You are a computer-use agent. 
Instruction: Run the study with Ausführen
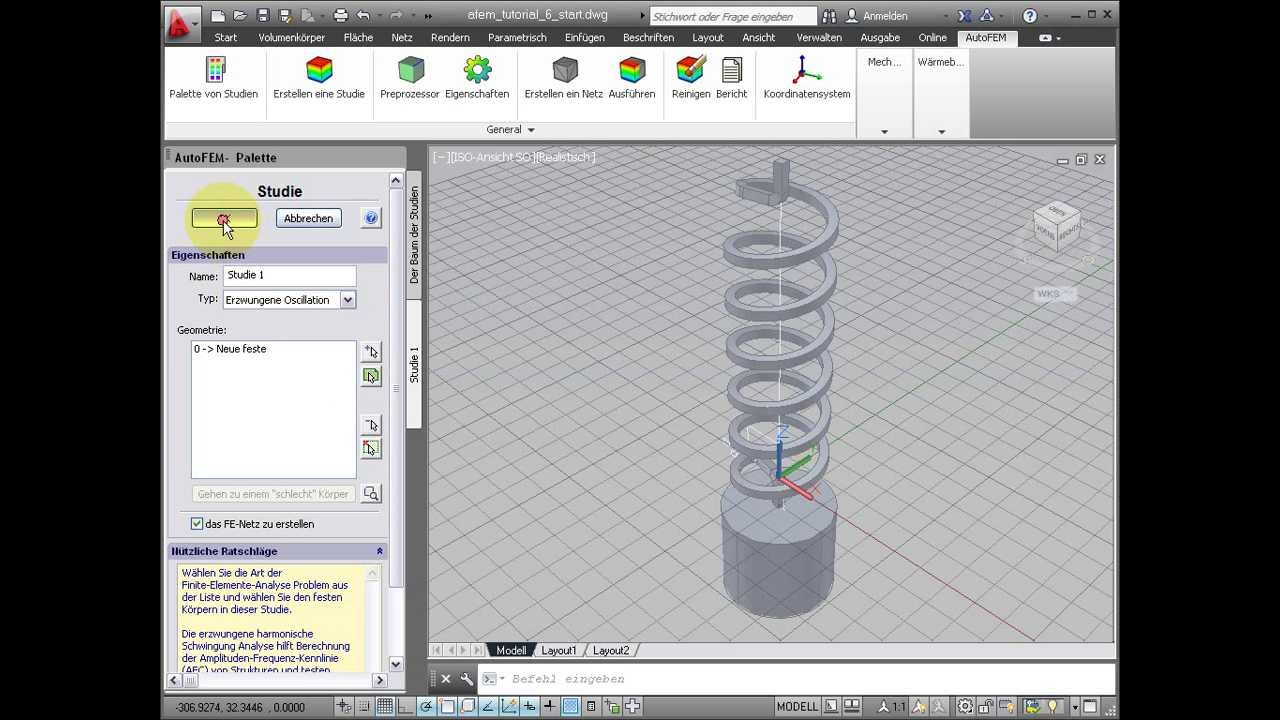click(632, 78)
